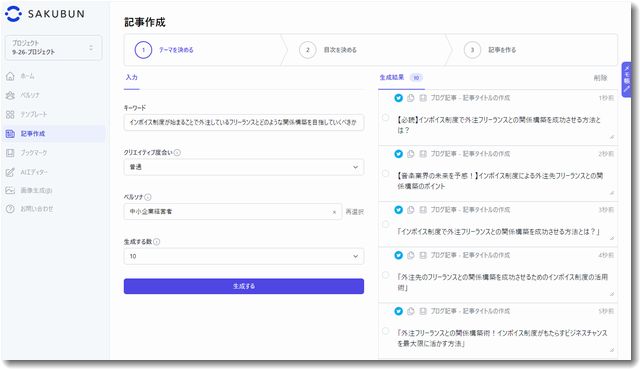640x369 pixels.
Task: Copy the 3秒前 result with copy icon
Action: pos(411,210)
